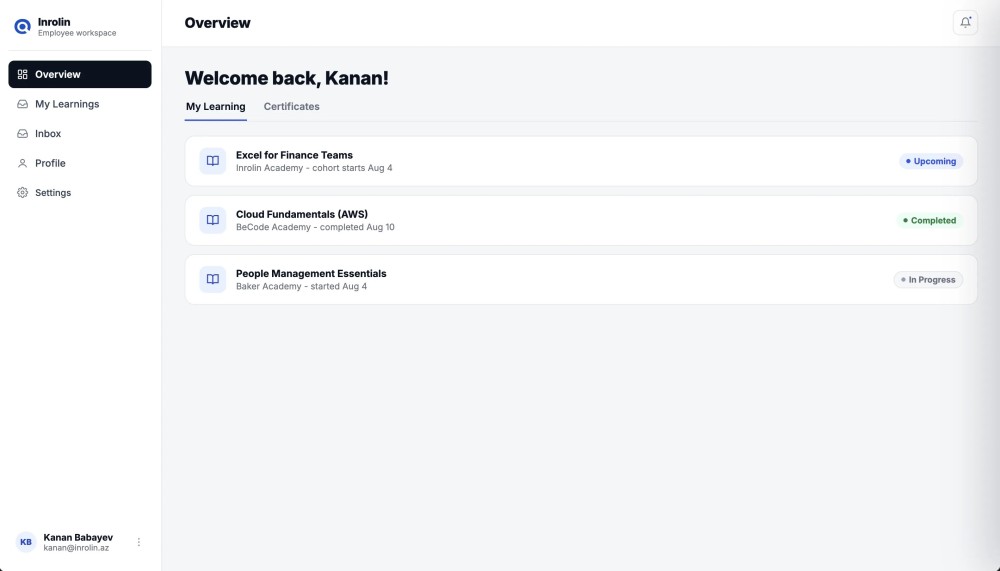Select the My Learning tab
This screenshot has width=1000, height=571.
pyautogui.click(x=216, y=107)
